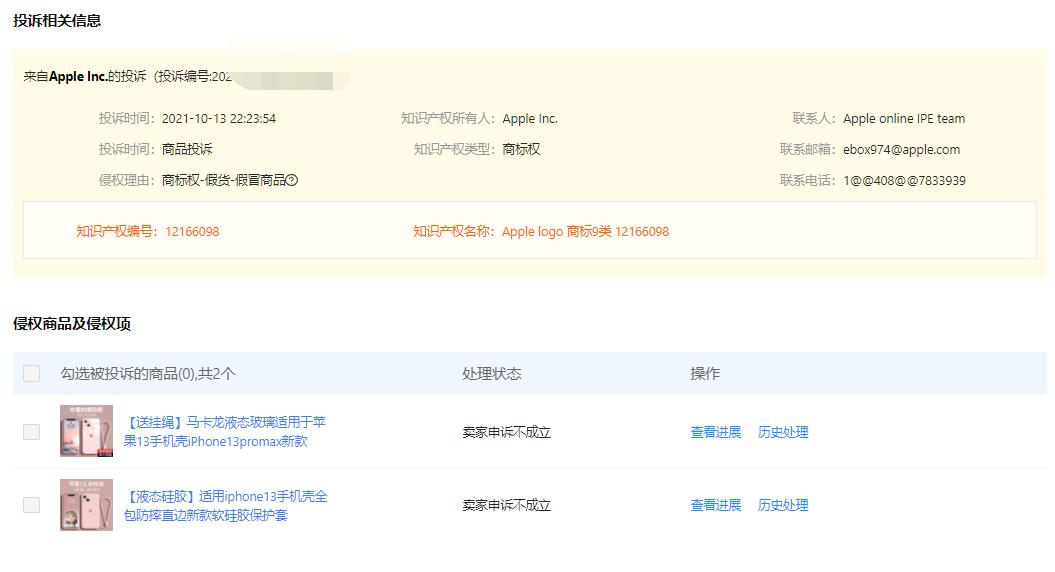
Task: Click 查看进展 for the 液态硅胶 product
Action: (x=716, y=505)
